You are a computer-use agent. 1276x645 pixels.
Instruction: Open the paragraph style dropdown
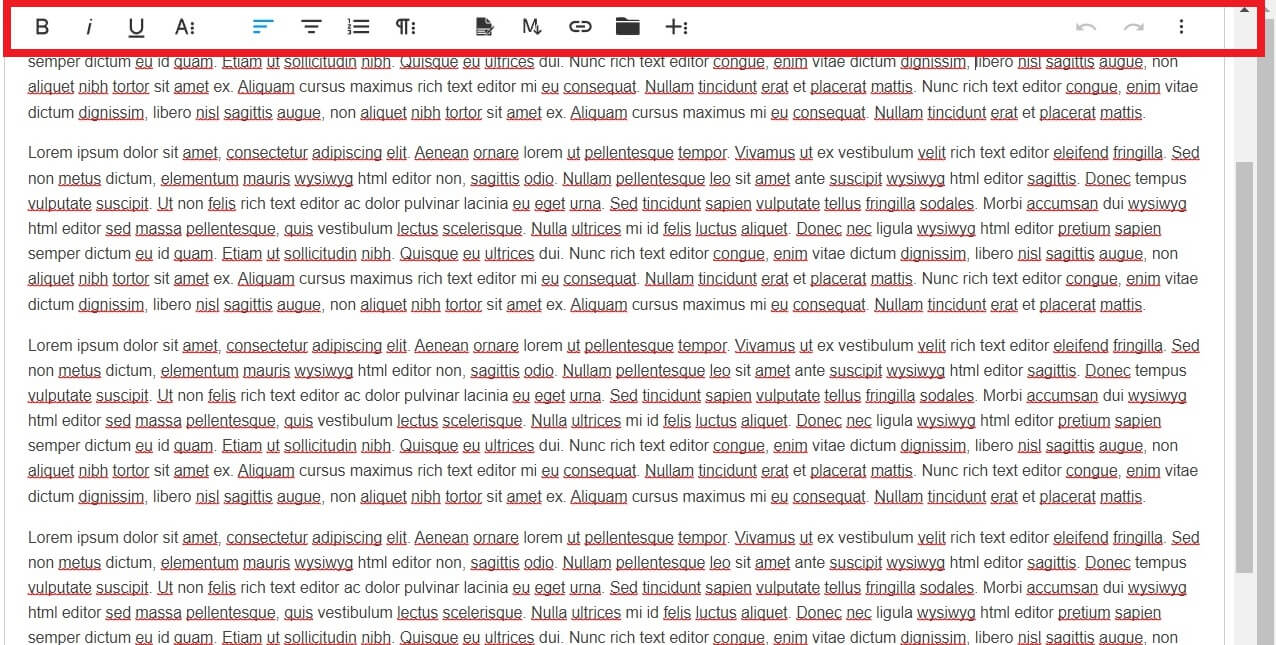[405, 27]
